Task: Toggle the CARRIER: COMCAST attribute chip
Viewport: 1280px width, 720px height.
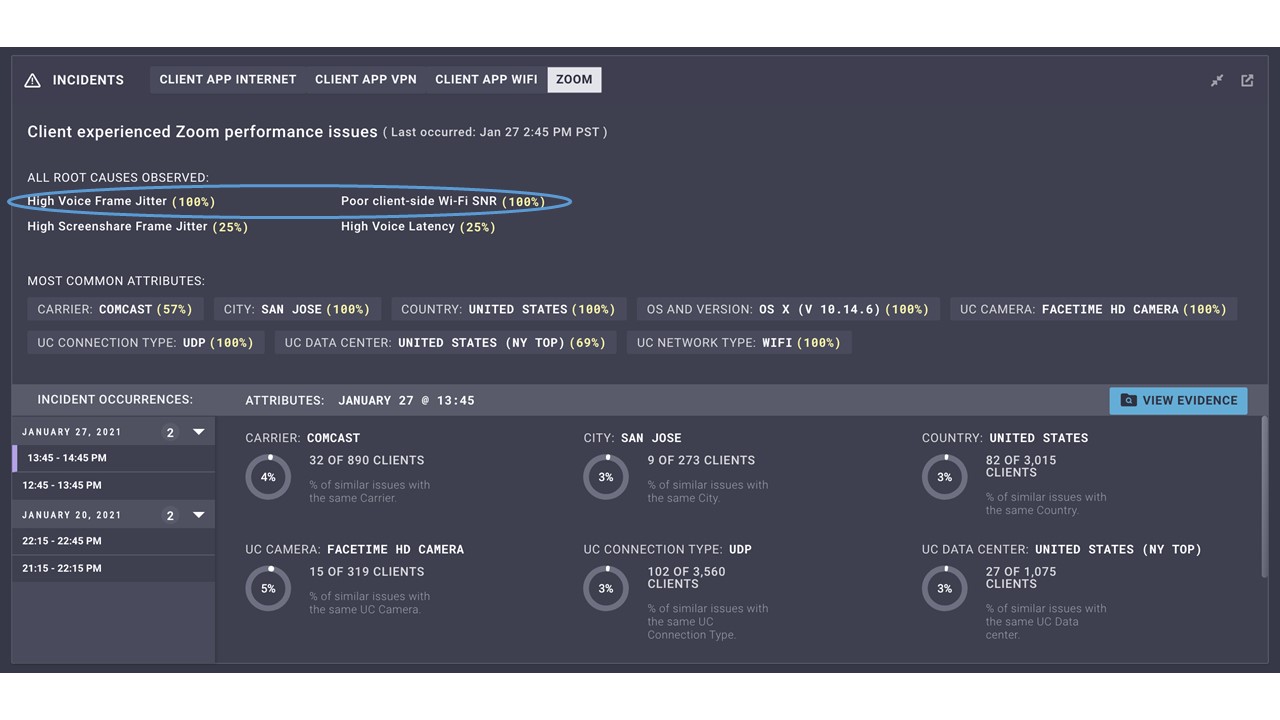Action: 114,309
